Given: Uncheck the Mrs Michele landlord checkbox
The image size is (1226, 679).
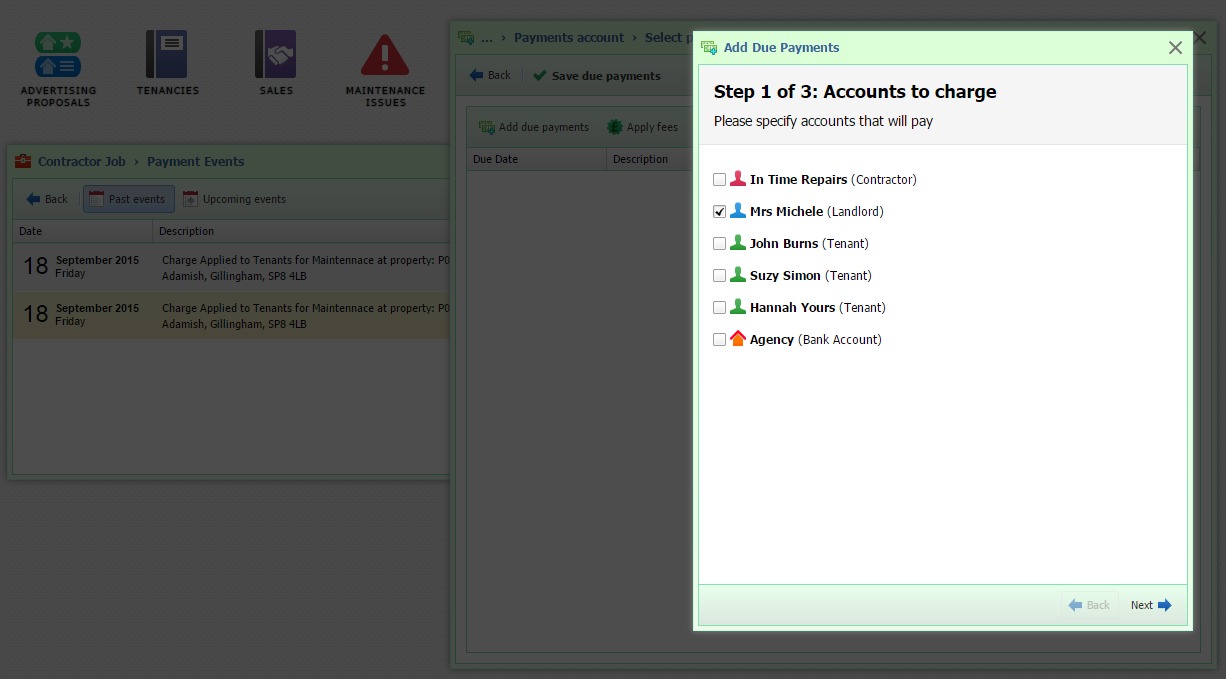Looking at the screenshot, I should click(x=719, y=212).
